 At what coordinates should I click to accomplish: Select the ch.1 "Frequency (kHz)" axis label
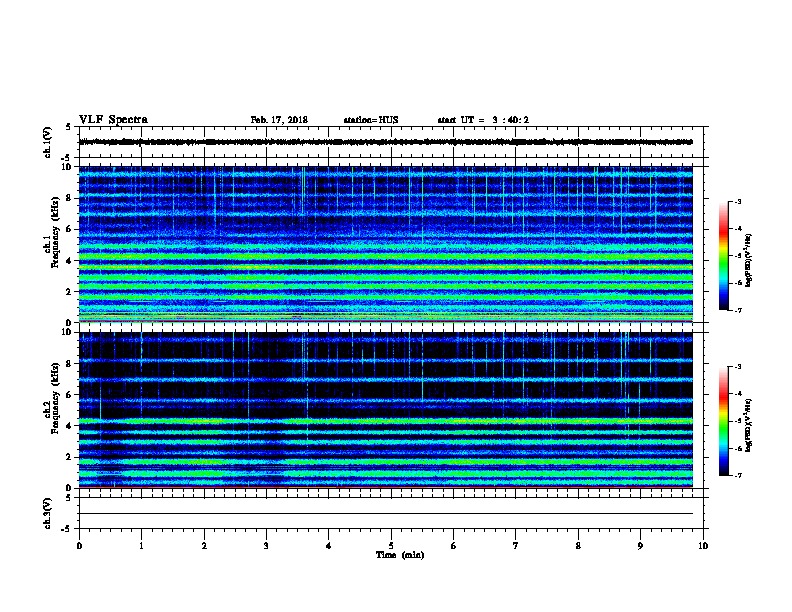click(55, 233)
